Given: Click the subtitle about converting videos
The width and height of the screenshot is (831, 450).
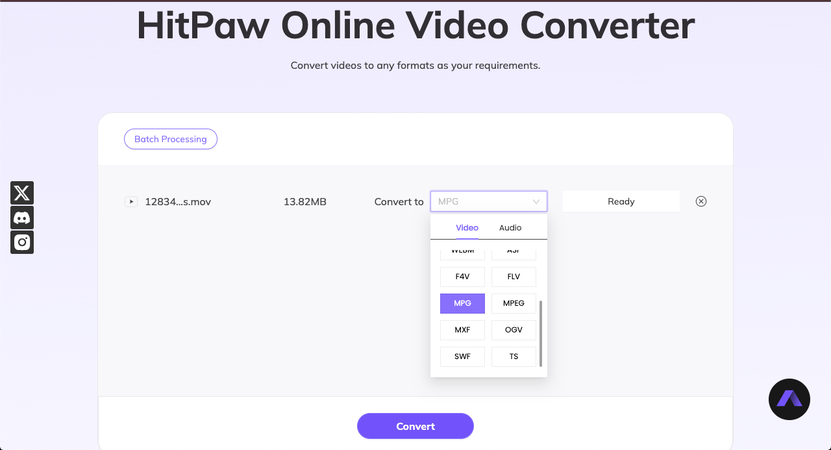Looking at the screenshot, I should (416, 66).
